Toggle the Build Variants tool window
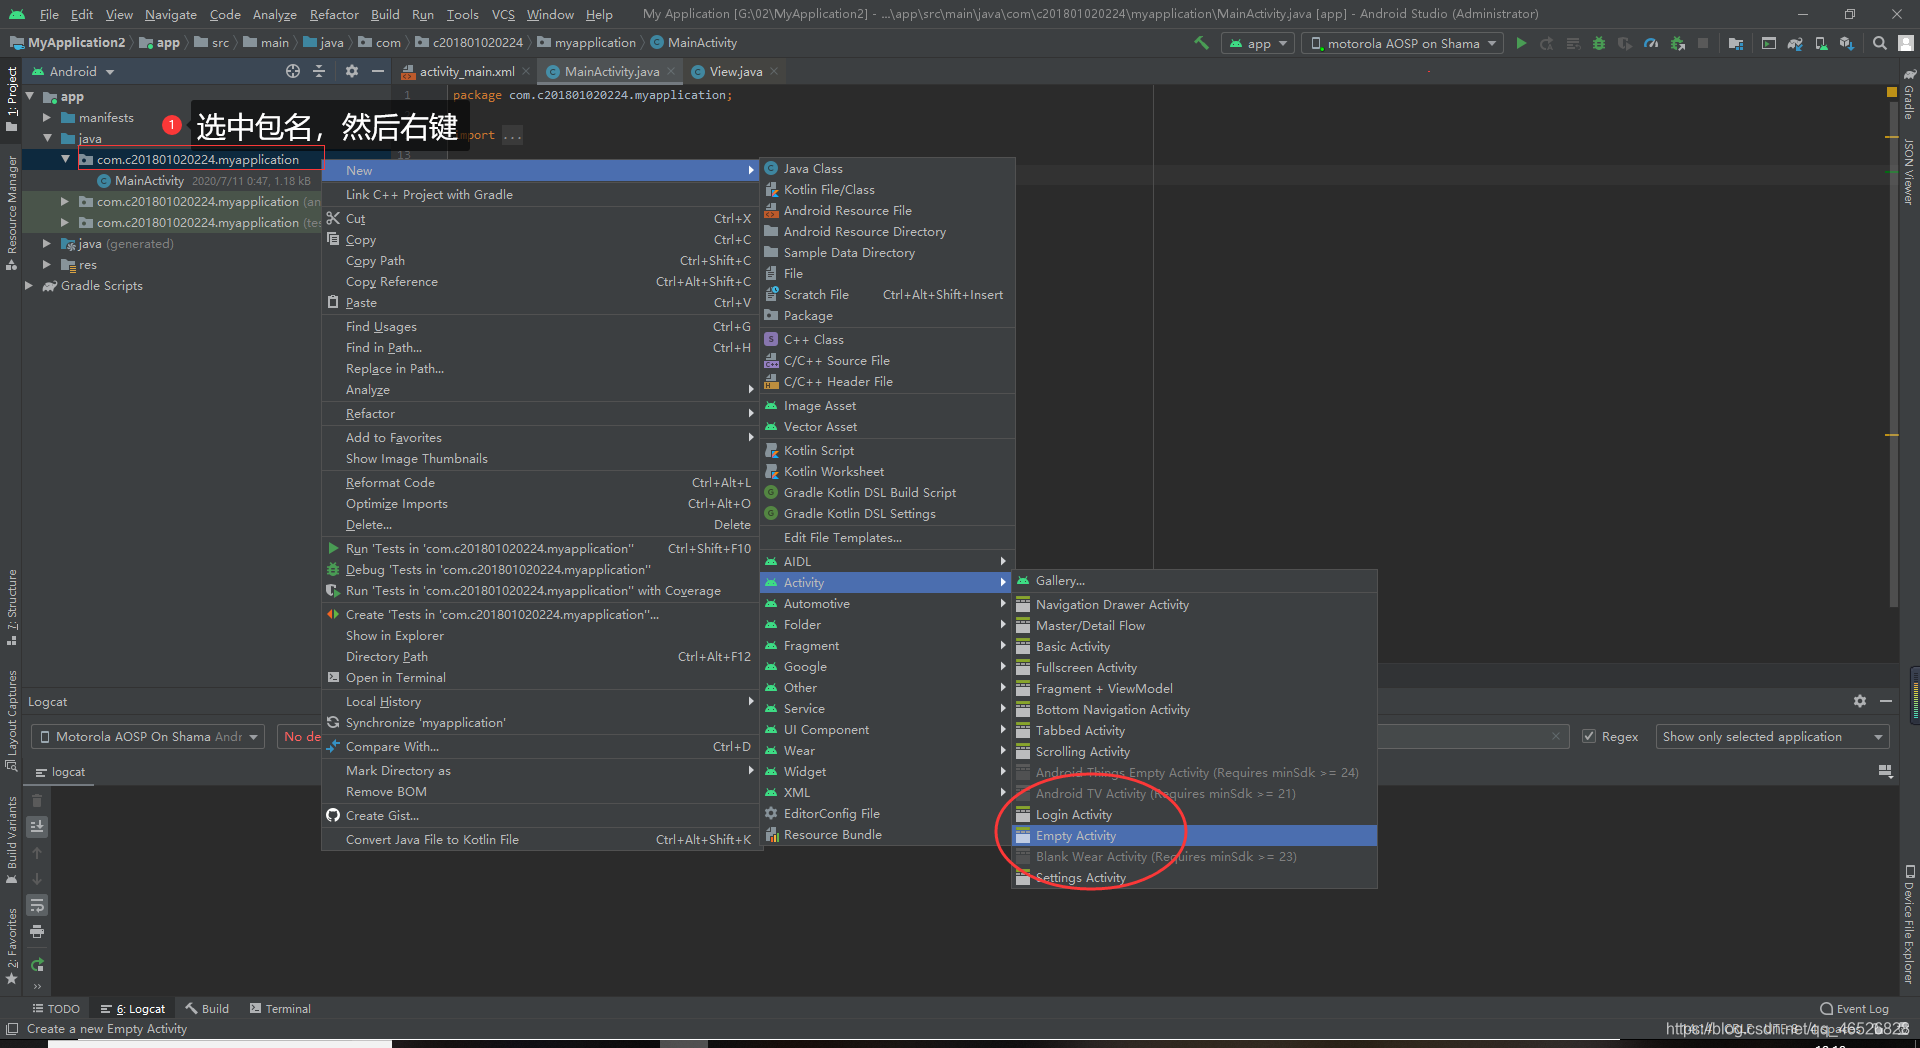 (x=12, y=840)
